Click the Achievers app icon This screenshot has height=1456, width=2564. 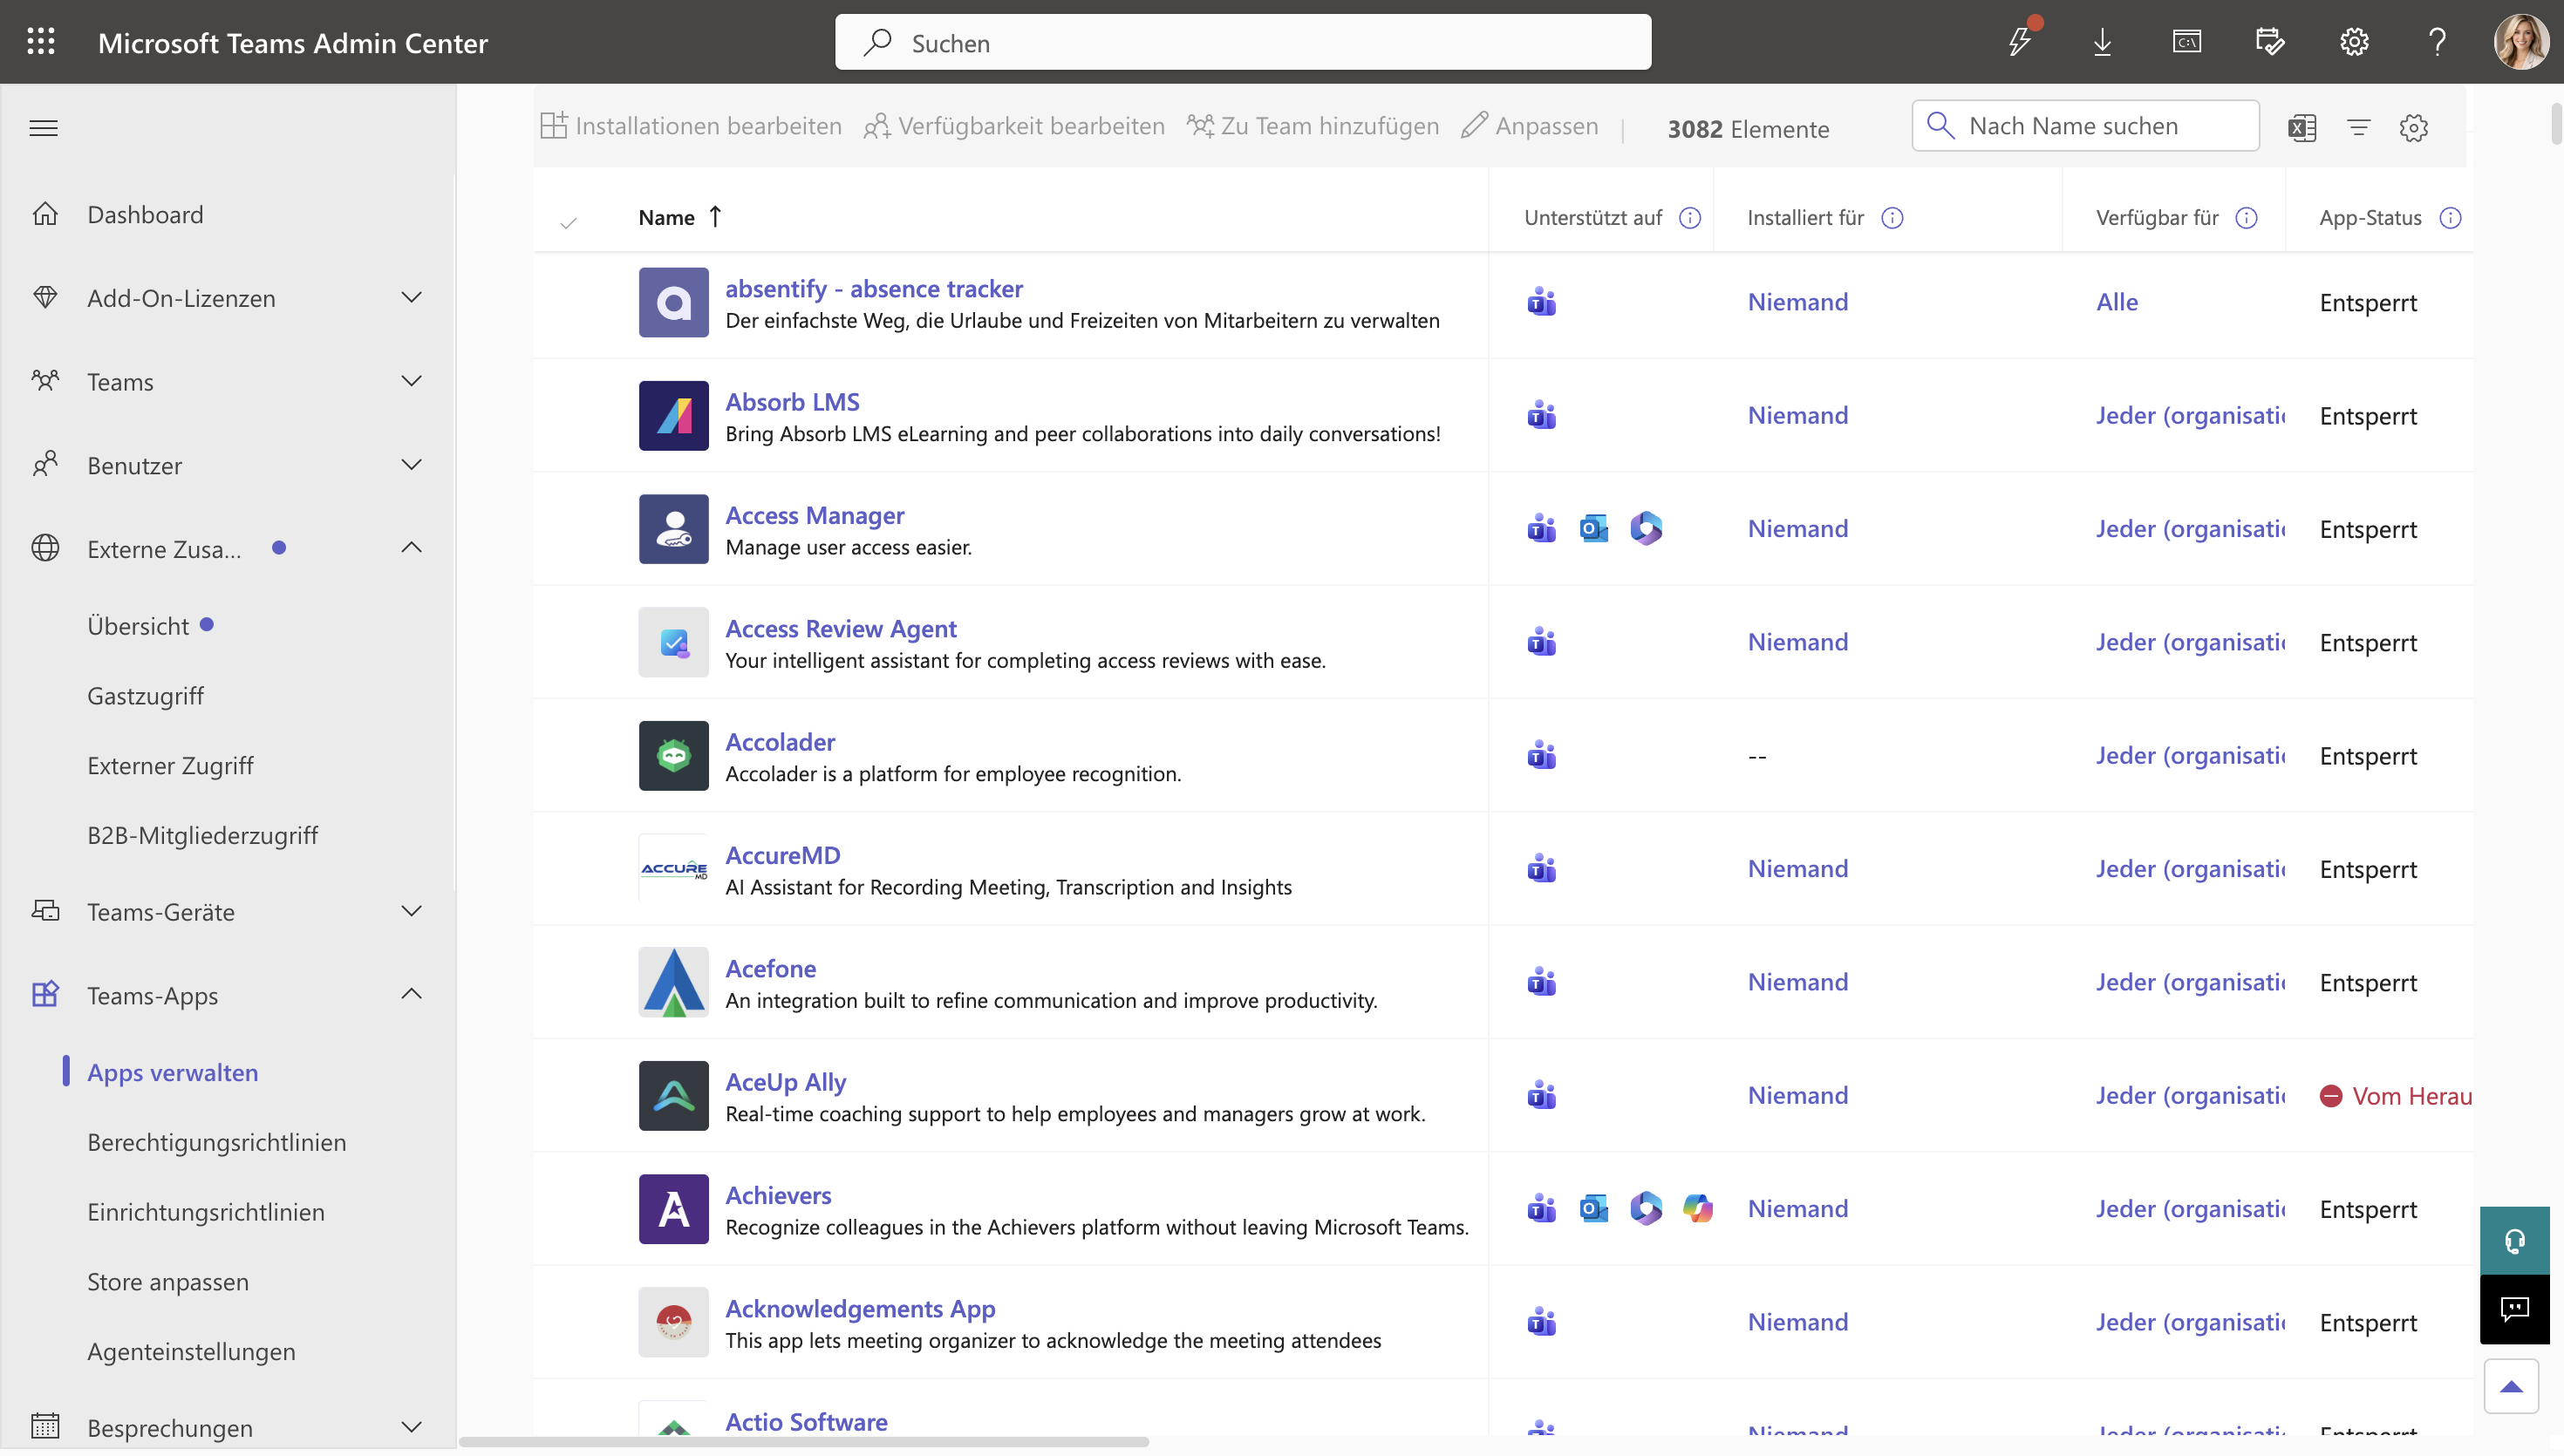tap(674, 1209)
